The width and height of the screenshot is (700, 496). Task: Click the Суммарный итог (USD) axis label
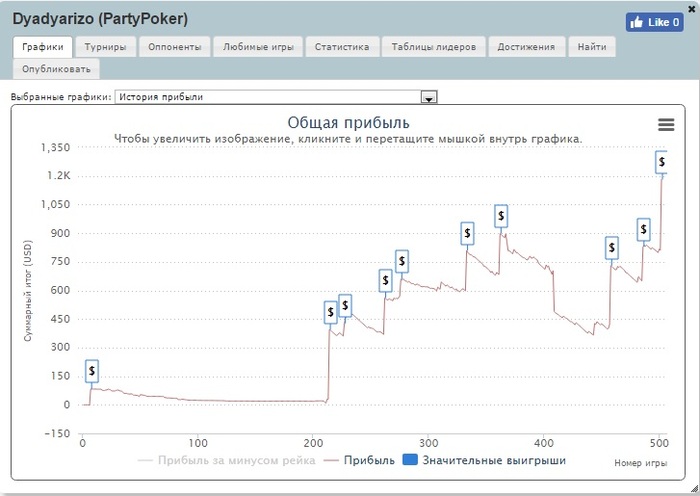[28, 291]
